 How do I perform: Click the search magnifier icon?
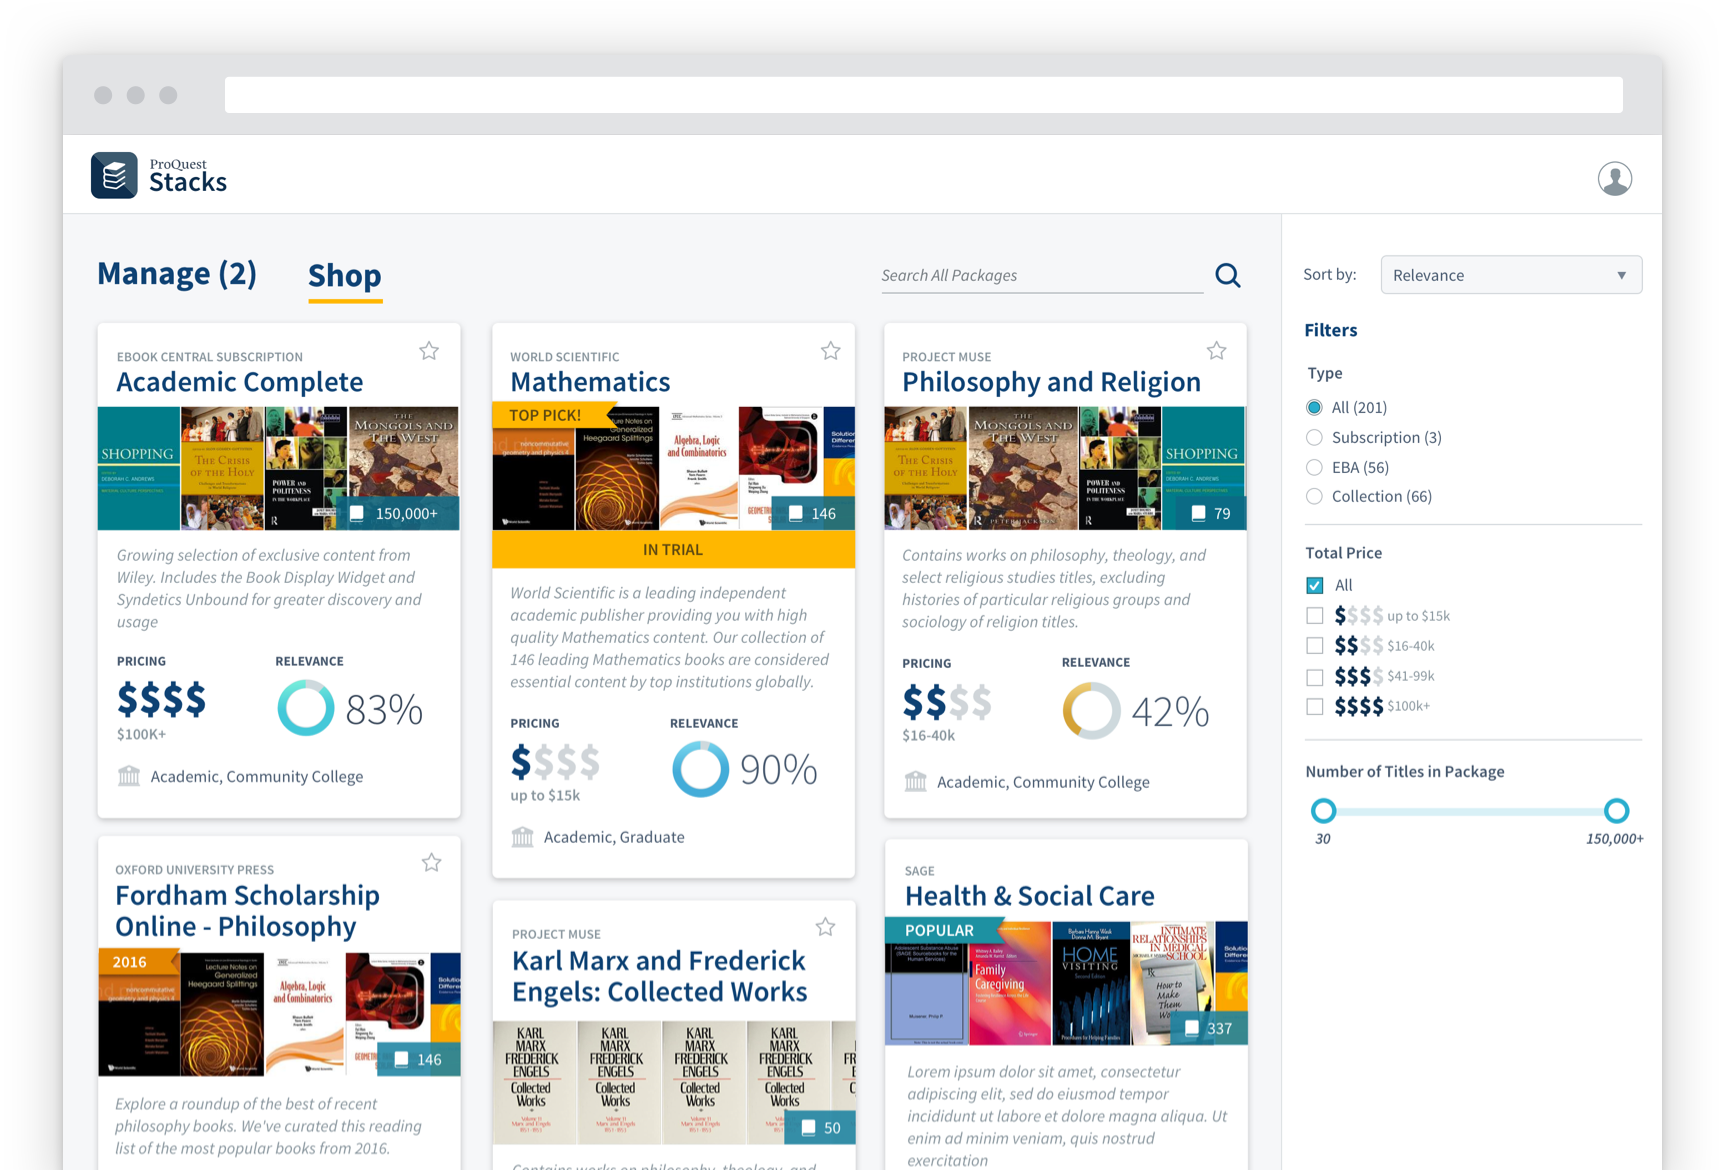pos(1228,275)
